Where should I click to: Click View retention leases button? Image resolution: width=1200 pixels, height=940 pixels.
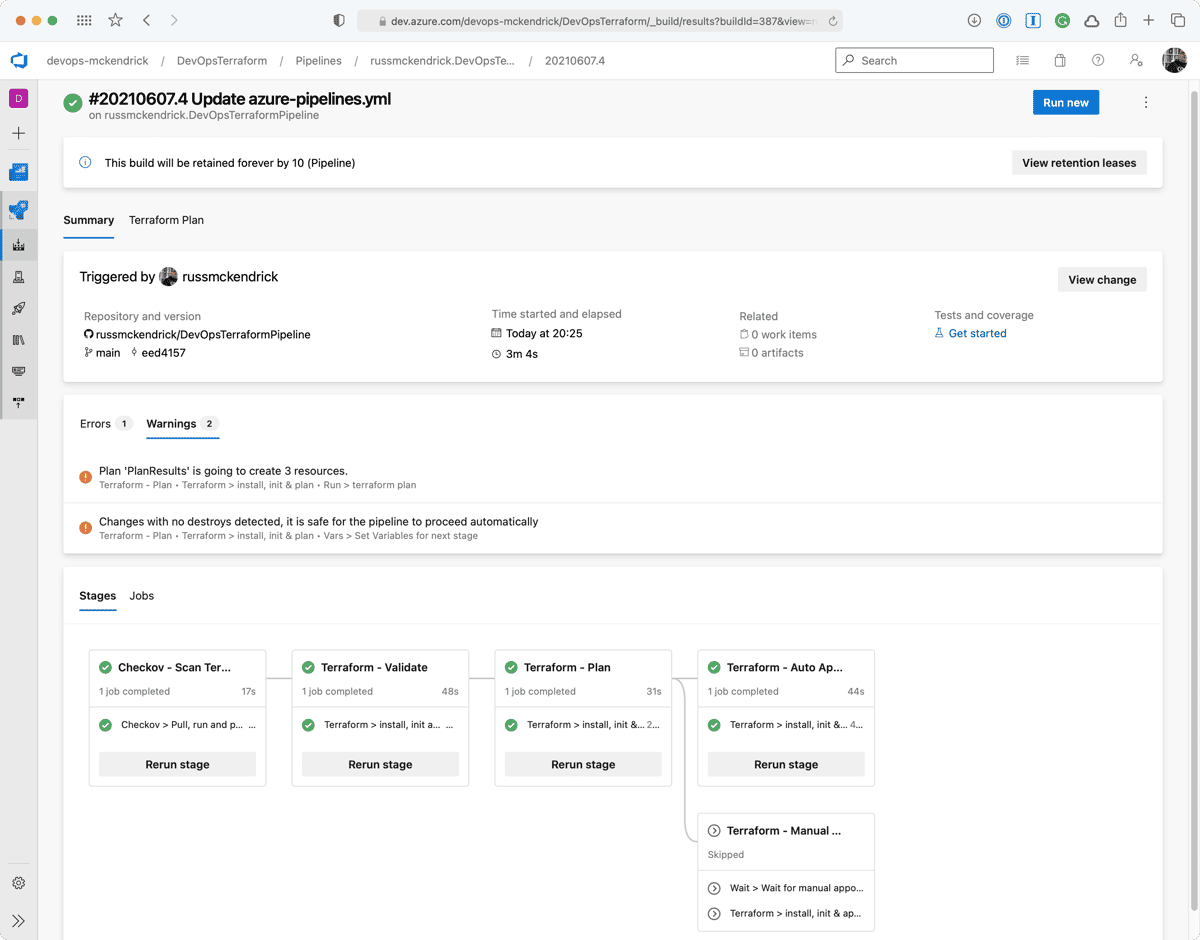(x=1079, y=163)
